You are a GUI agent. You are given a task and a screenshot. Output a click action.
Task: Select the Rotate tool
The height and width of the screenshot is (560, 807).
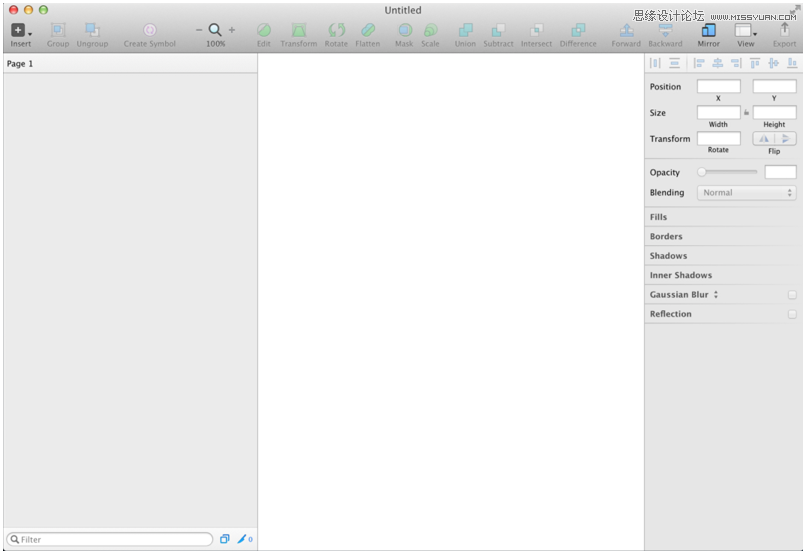336,30
